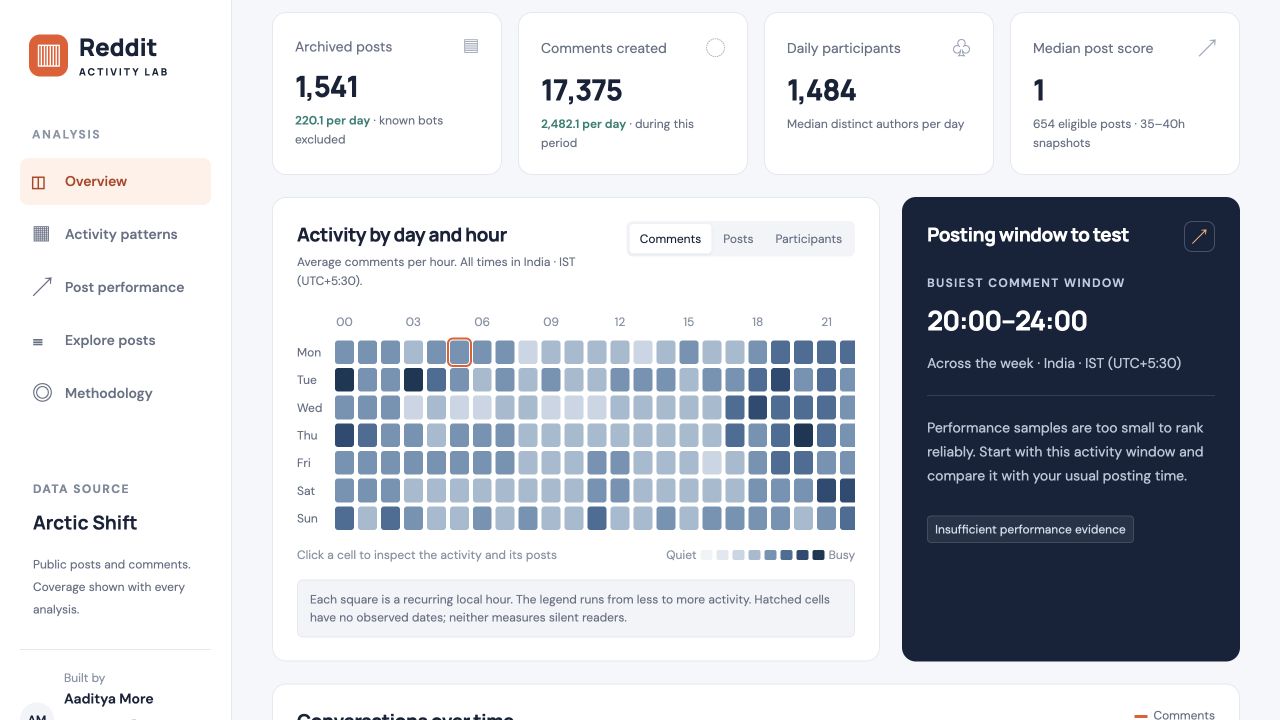Image resolution: width=1280 pixels, height=720 pixels.
Task: Click the Daily participants club icon
Action: [x=961, y=48]
